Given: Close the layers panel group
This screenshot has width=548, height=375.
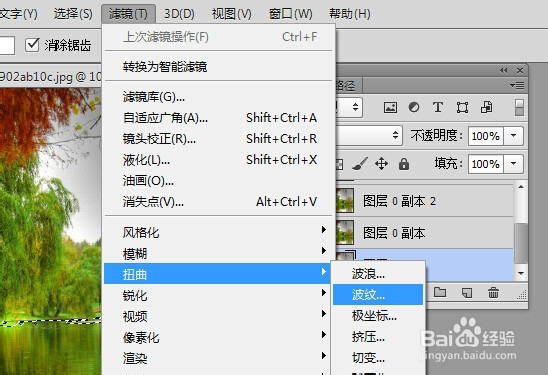Looking at the screenshot, I should [520, 71].
